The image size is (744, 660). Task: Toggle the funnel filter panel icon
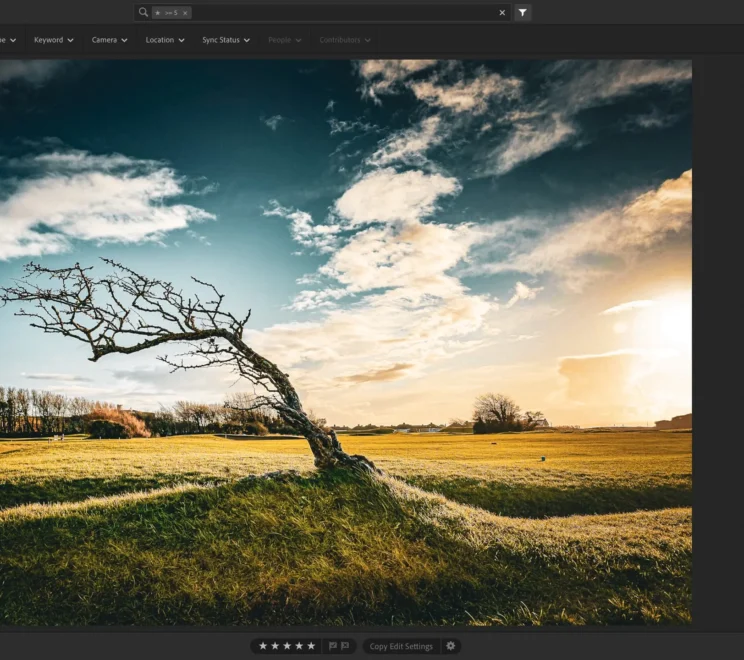click(522, 13)
